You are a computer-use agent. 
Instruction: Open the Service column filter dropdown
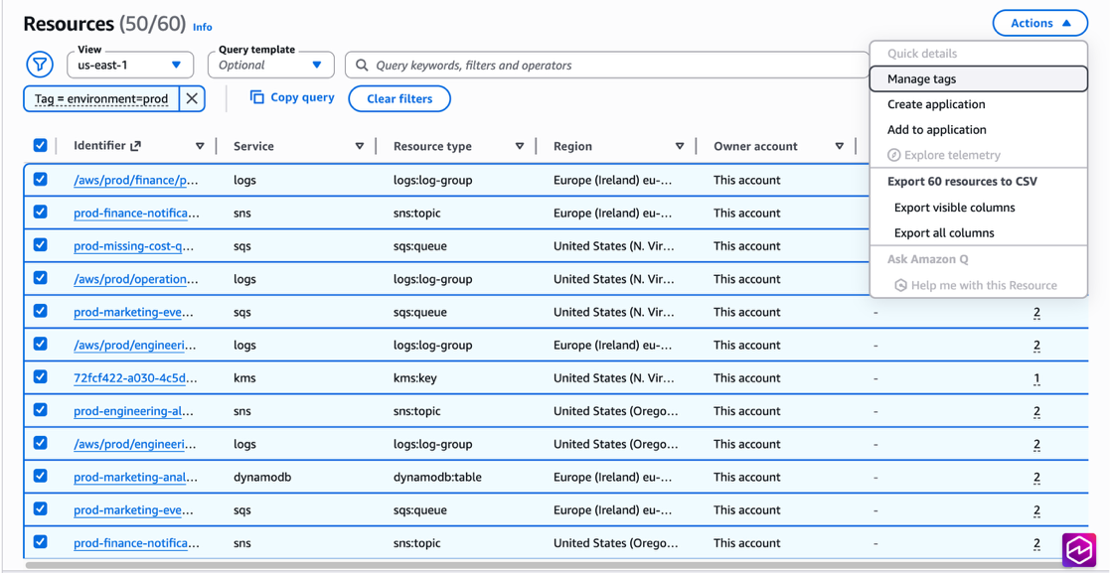[359, 145]
